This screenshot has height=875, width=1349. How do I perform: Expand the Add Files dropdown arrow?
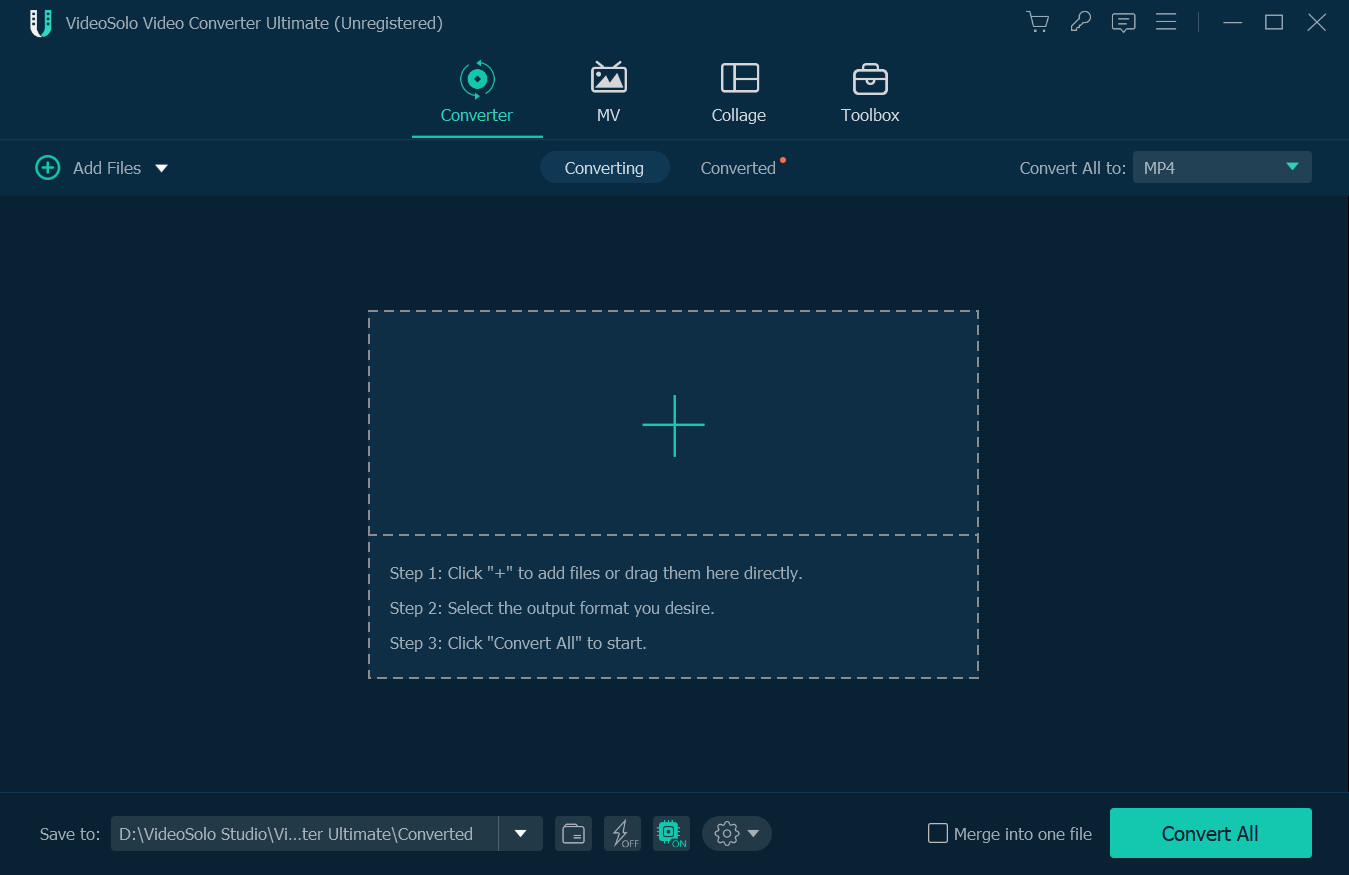point(161,168)
